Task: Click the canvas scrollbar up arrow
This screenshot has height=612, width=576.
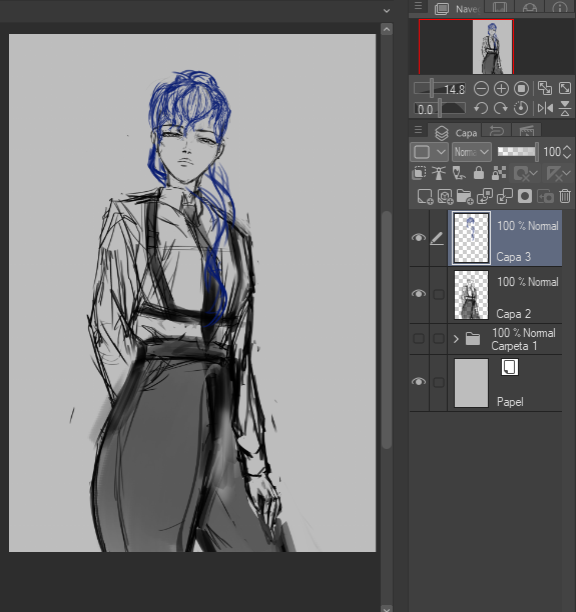Action: click(386, 29)
